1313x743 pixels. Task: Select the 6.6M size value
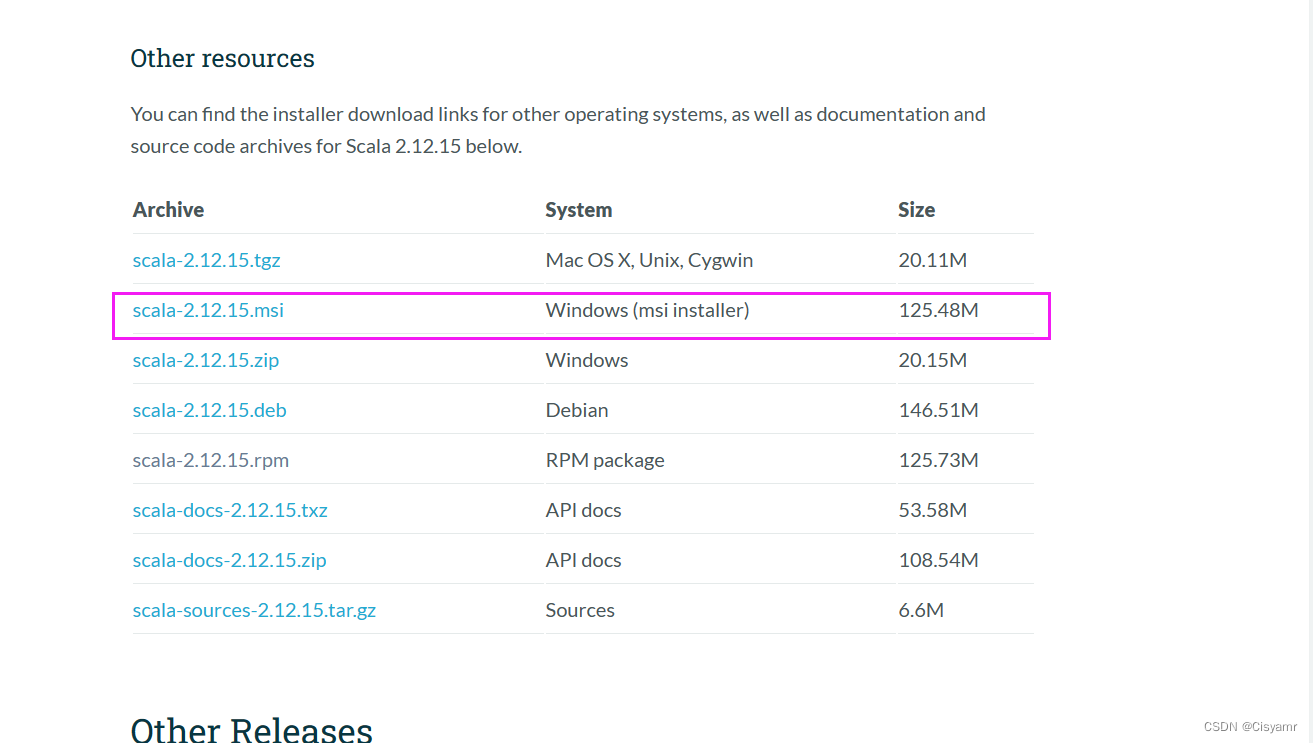pyautogui.click(x=921, y=610)
